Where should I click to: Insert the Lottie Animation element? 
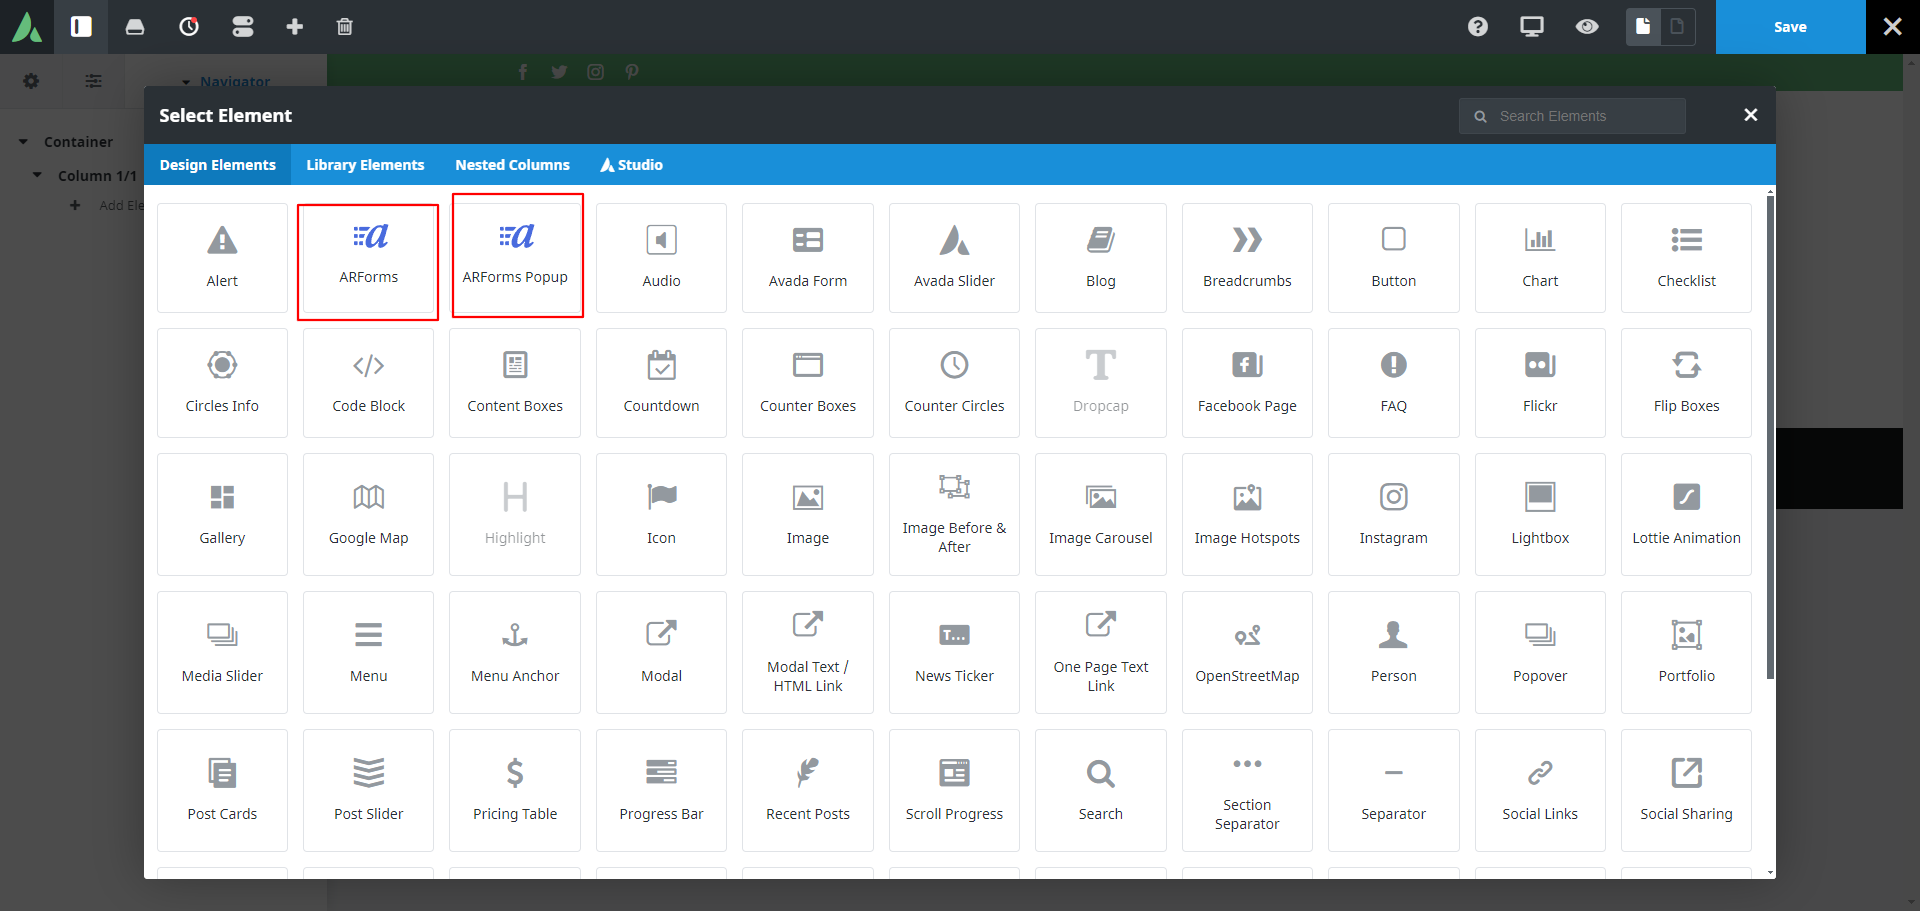[x=1686, y=514]
